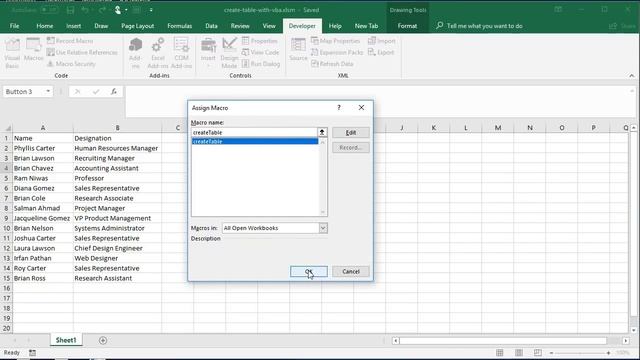This screenshot has width=640, height=360.
Task: Click Expansion Packs
Action: click(337, 52)
